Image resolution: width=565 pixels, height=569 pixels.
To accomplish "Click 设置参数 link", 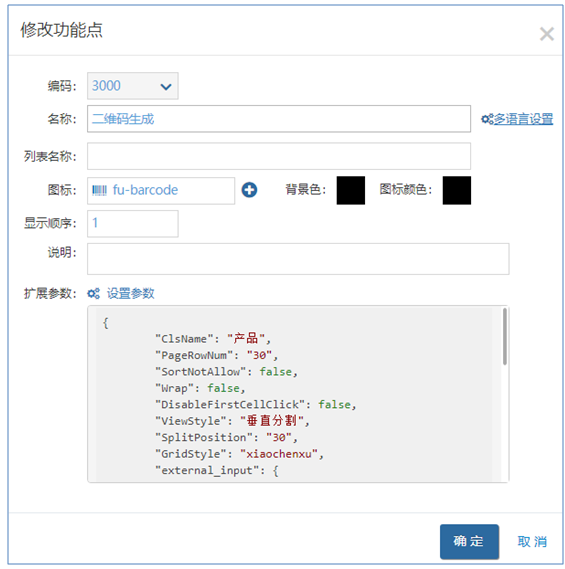I will click(131, 293).
